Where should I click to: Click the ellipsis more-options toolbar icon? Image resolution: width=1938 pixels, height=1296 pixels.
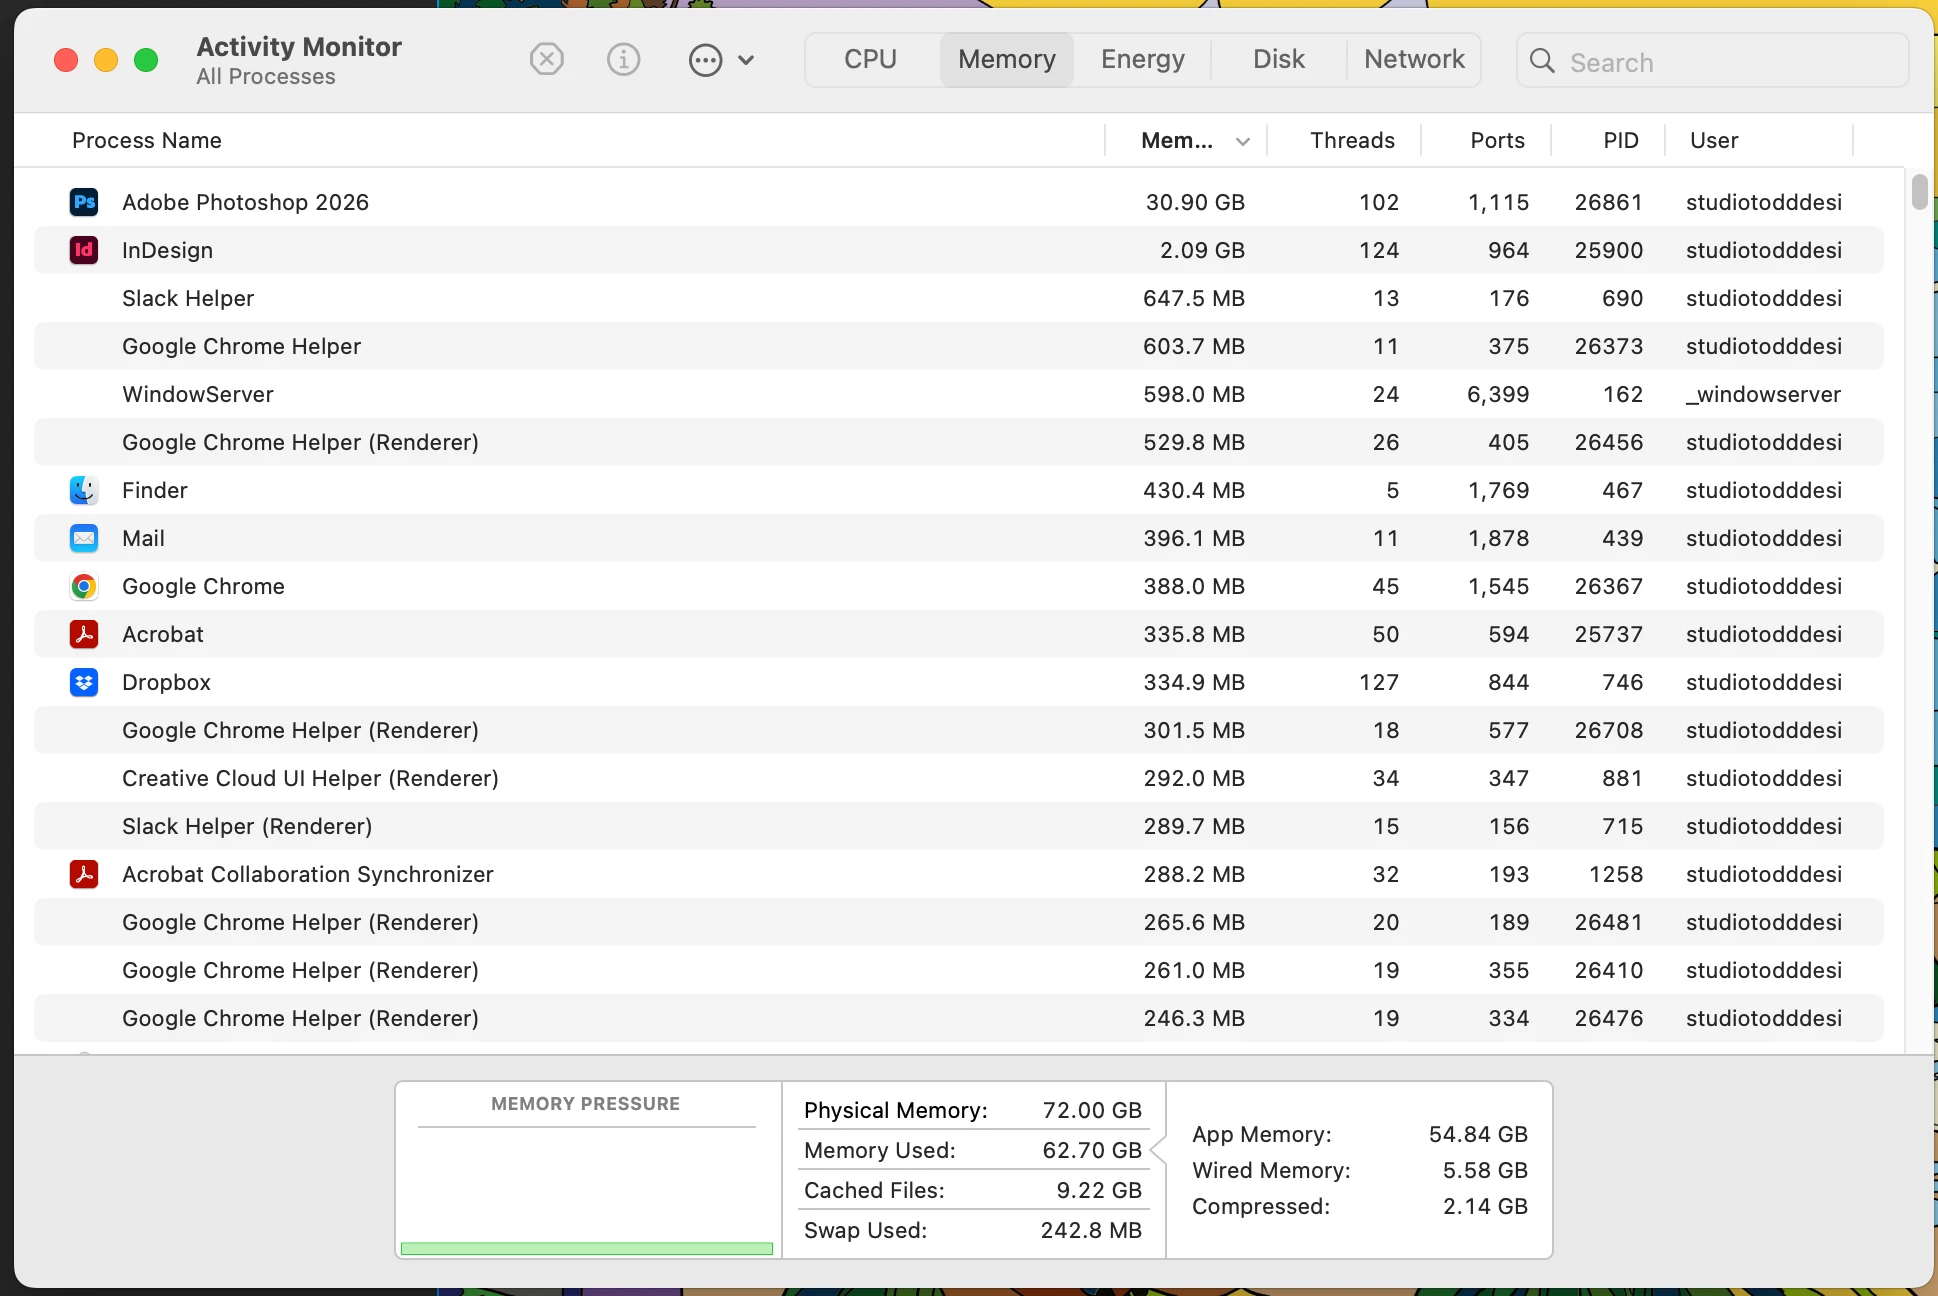[x=705, y=60]
